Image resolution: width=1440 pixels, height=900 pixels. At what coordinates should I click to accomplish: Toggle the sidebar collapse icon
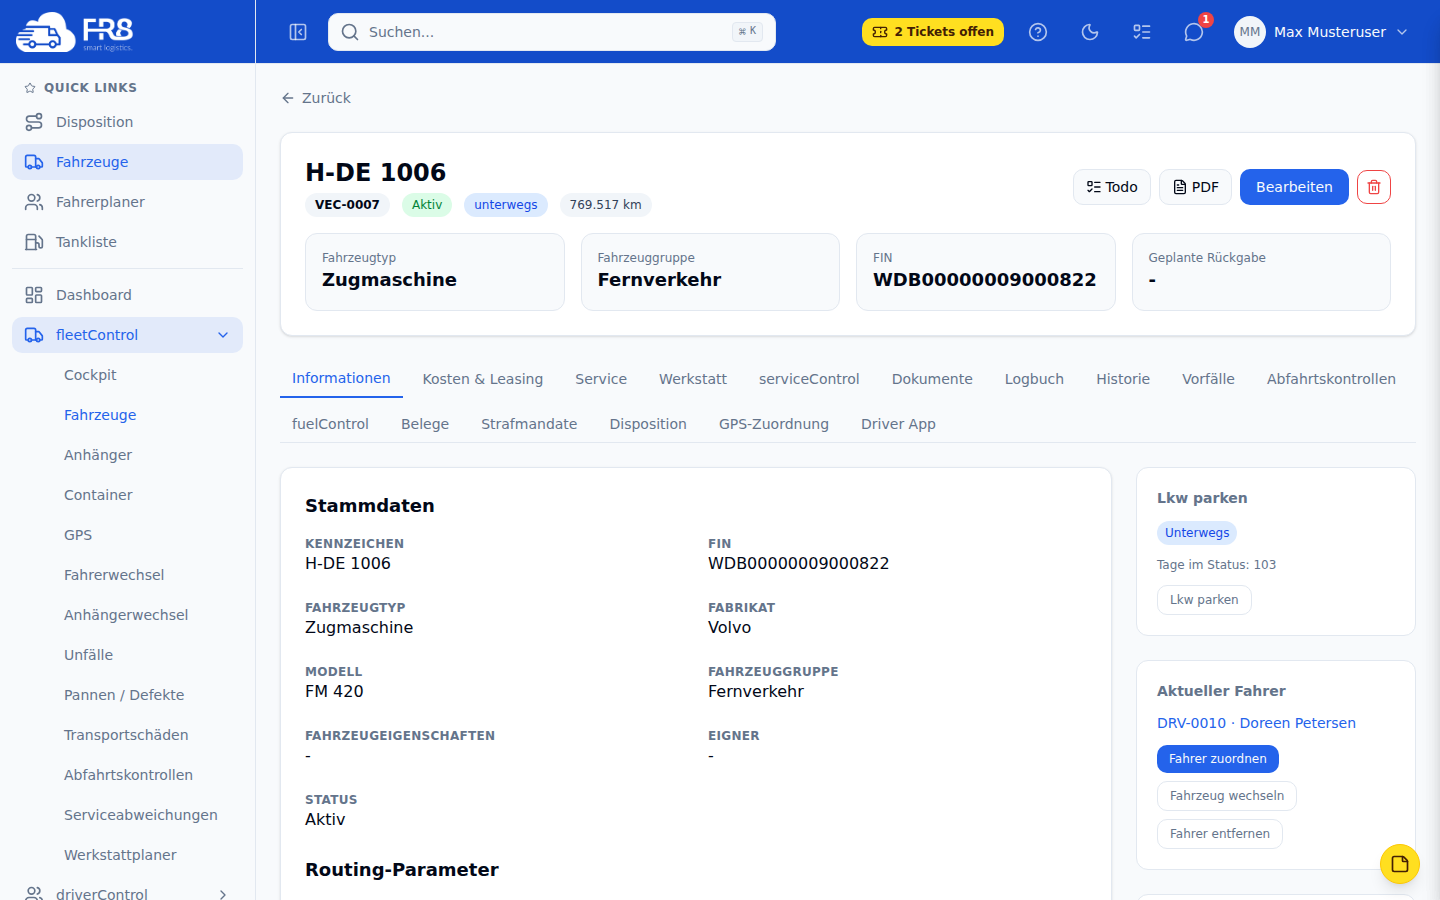(x=298, y=32)
